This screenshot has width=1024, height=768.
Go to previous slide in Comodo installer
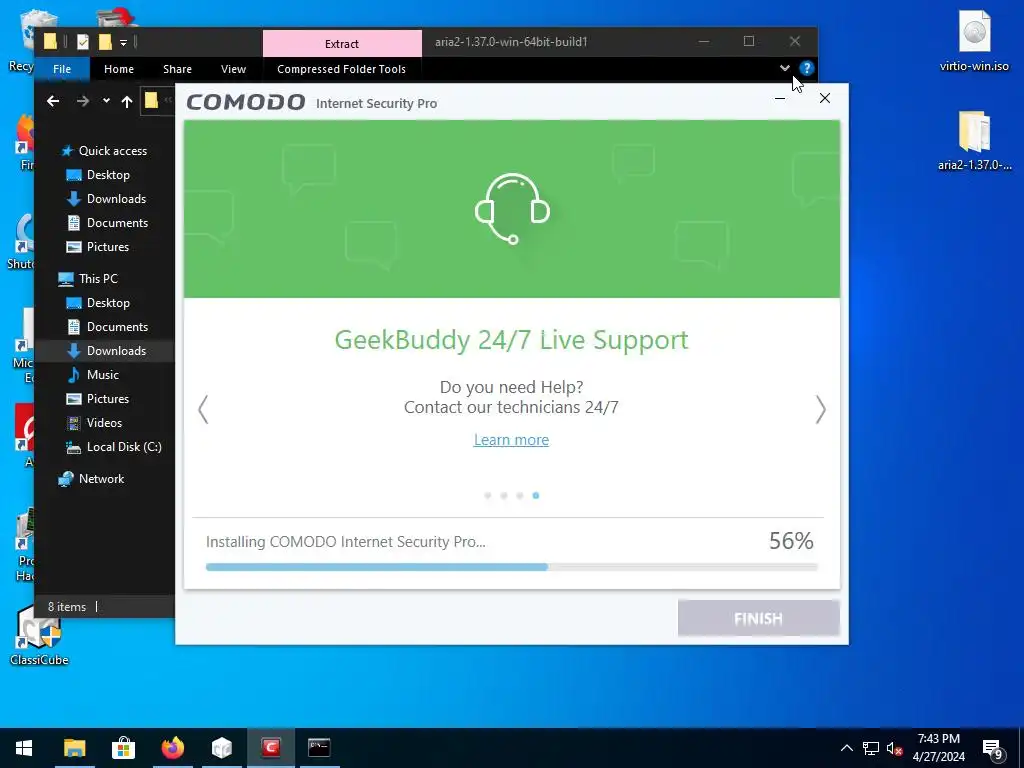203,410
